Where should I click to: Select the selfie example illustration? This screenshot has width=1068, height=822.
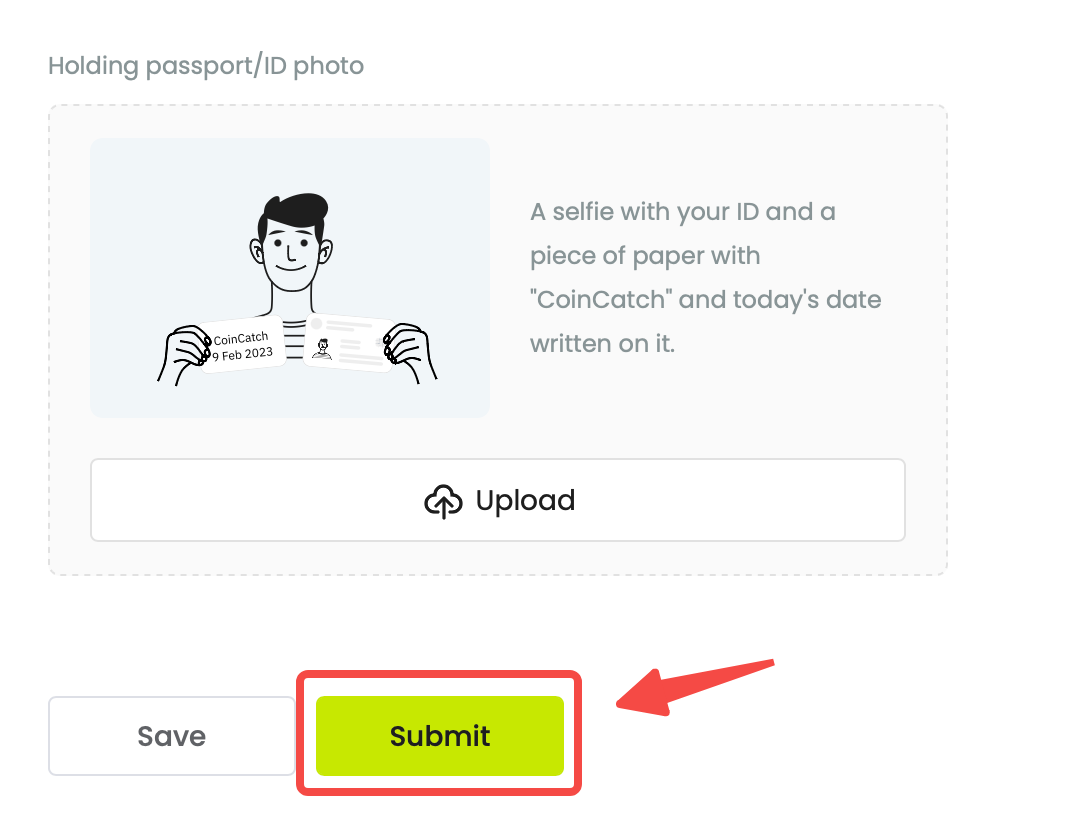tap(290, 278)
